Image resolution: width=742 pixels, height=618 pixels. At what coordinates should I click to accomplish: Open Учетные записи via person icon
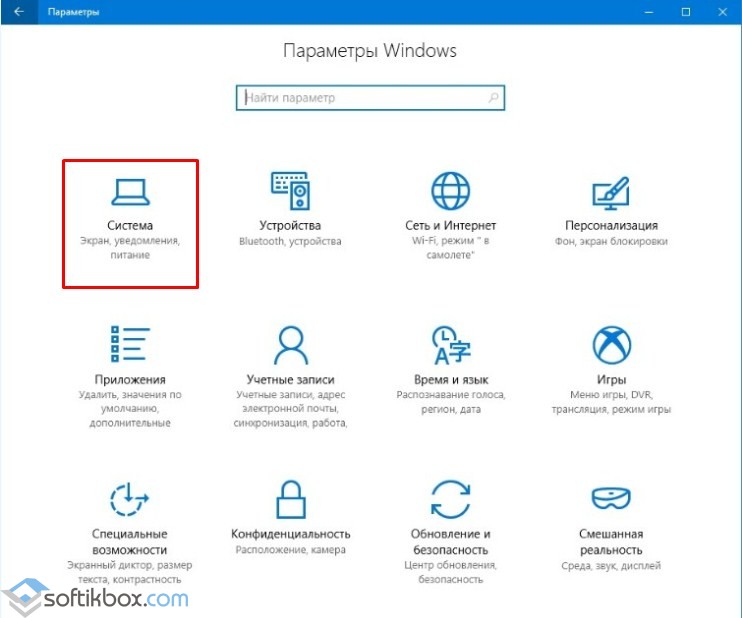290,345
